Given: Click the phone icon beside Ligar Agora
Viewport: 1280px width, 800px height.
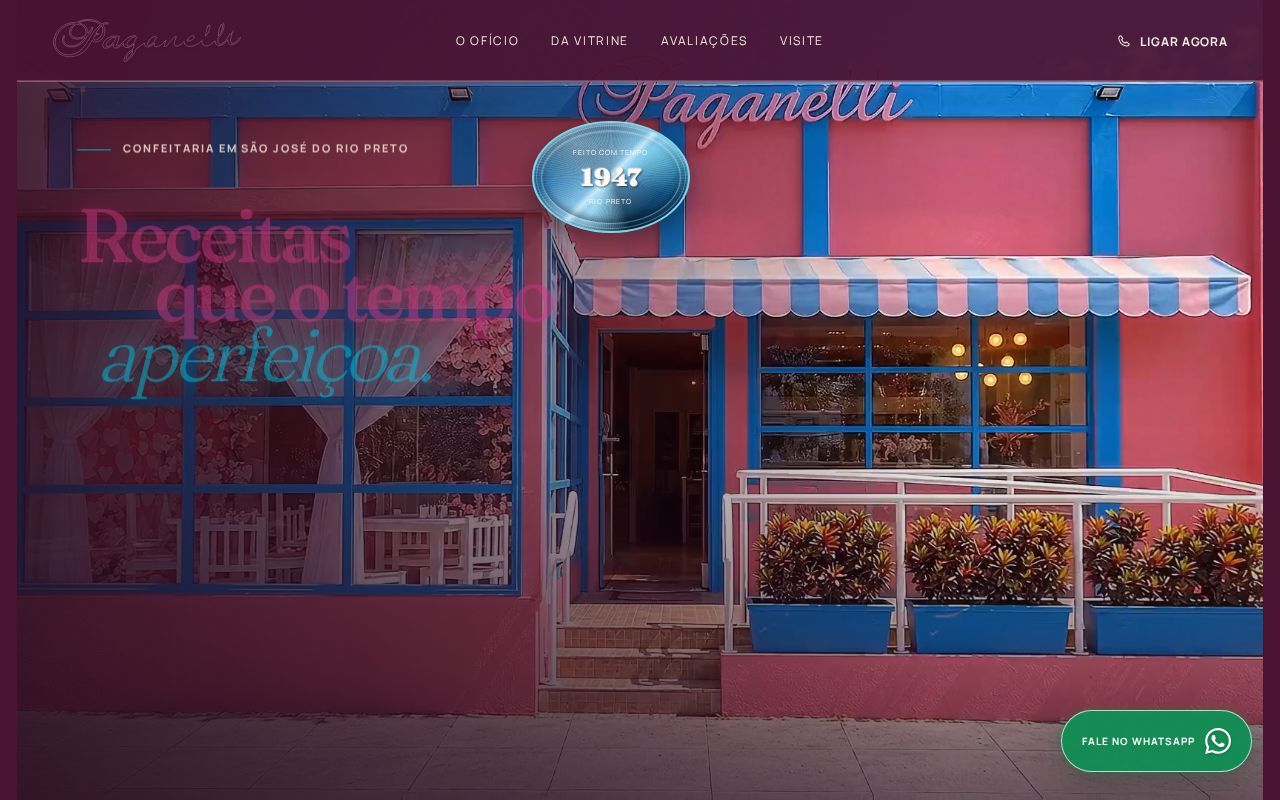Looking at the screenshot, I should click(x=1124, y=41).
